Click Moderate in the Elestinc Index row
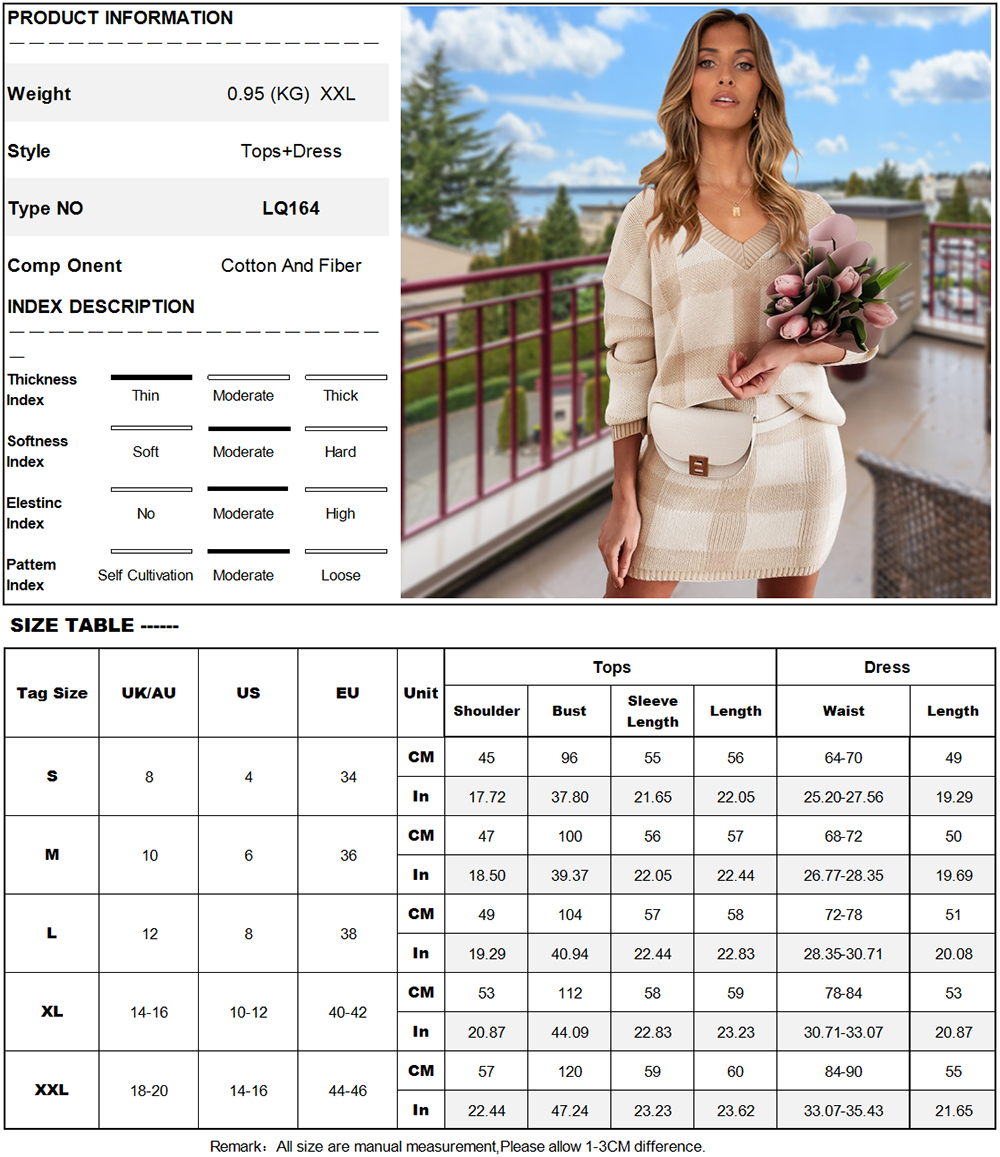1000x1157 pixels. (243, 514)
